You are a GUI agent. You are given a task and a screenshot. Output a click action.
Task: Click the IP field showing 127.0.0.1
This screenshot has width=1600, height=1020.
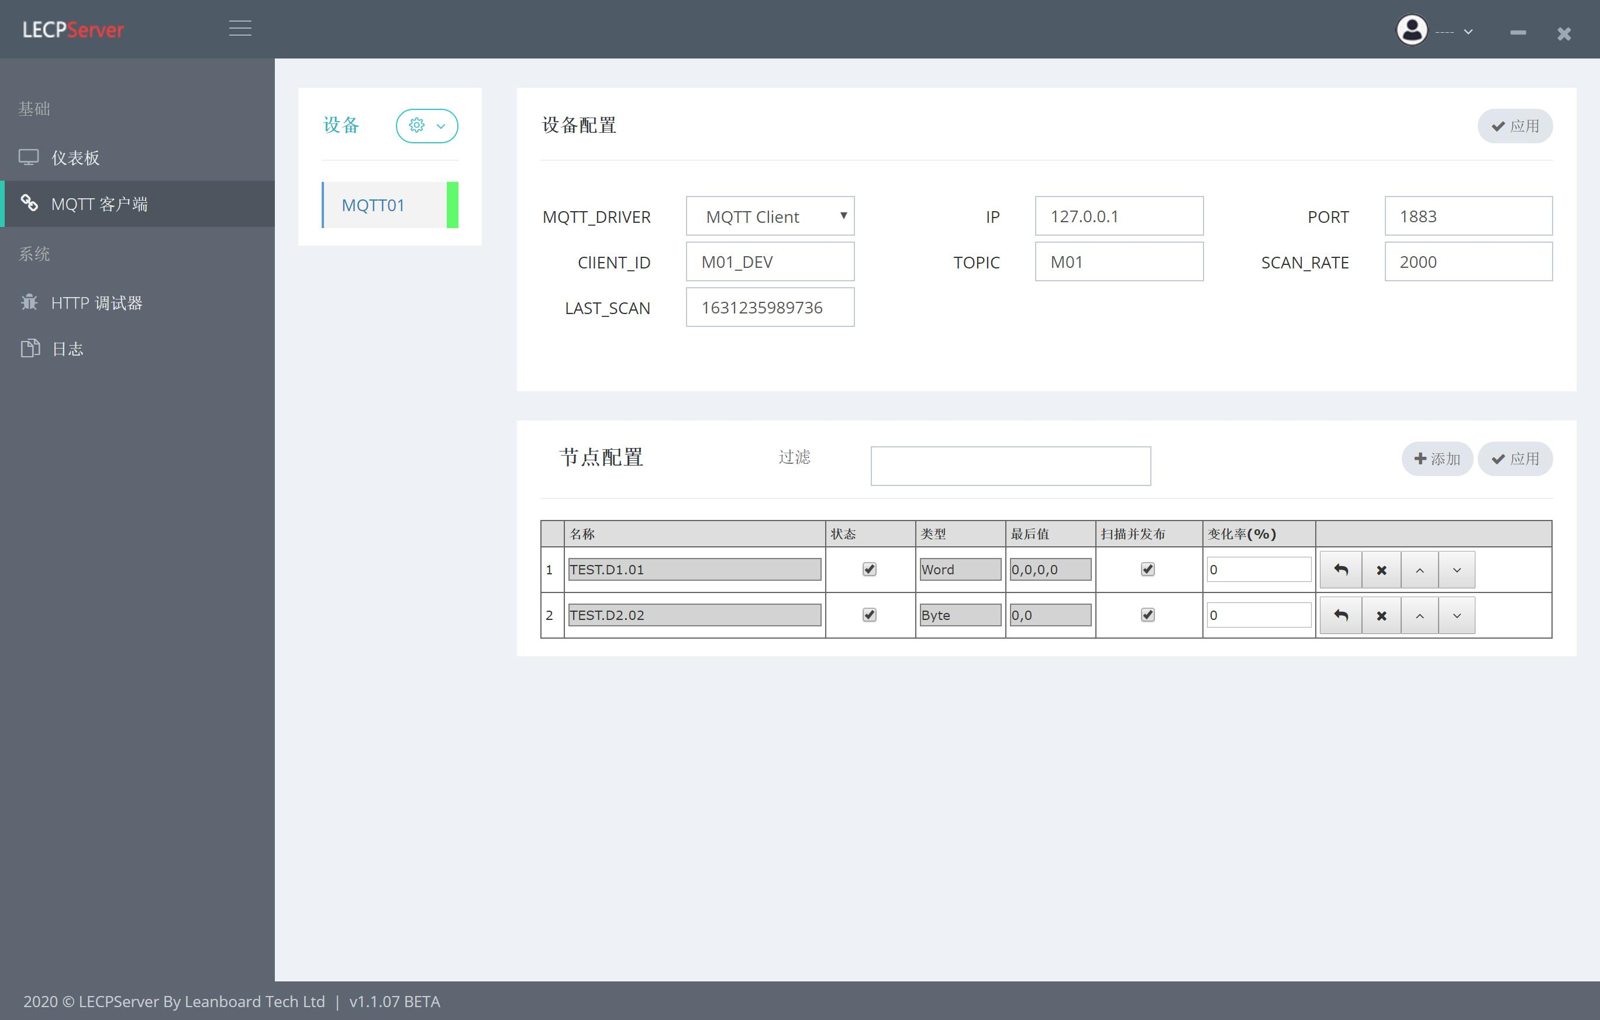1119,216
